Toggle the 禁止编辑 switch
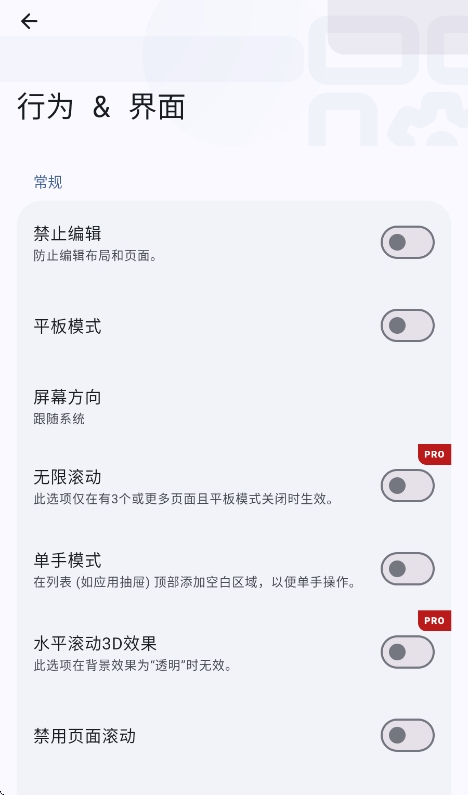Screen dimensions: 468x795 (408, 242)
